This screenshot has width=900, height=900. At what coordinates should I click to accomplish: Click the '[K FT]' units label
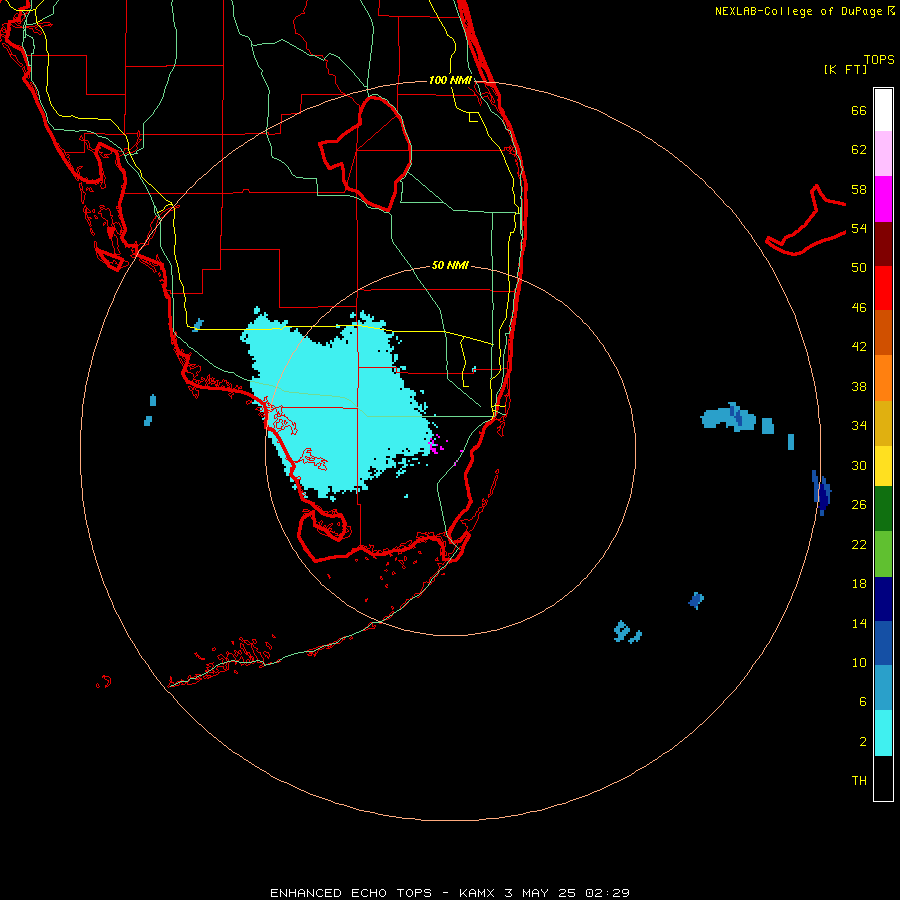pos(845,69)
